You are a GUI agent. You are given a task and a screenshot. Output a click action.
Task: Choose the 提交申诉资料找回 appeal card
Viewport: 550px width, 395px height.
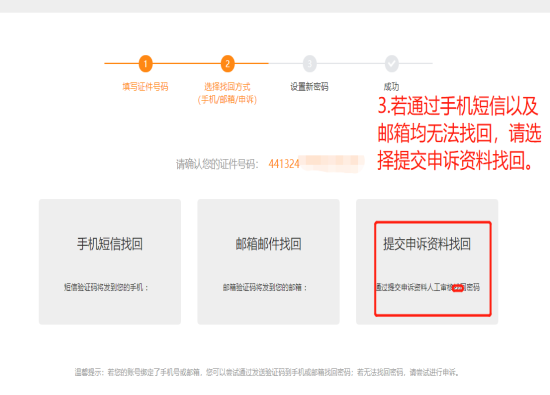pos(427,262)
